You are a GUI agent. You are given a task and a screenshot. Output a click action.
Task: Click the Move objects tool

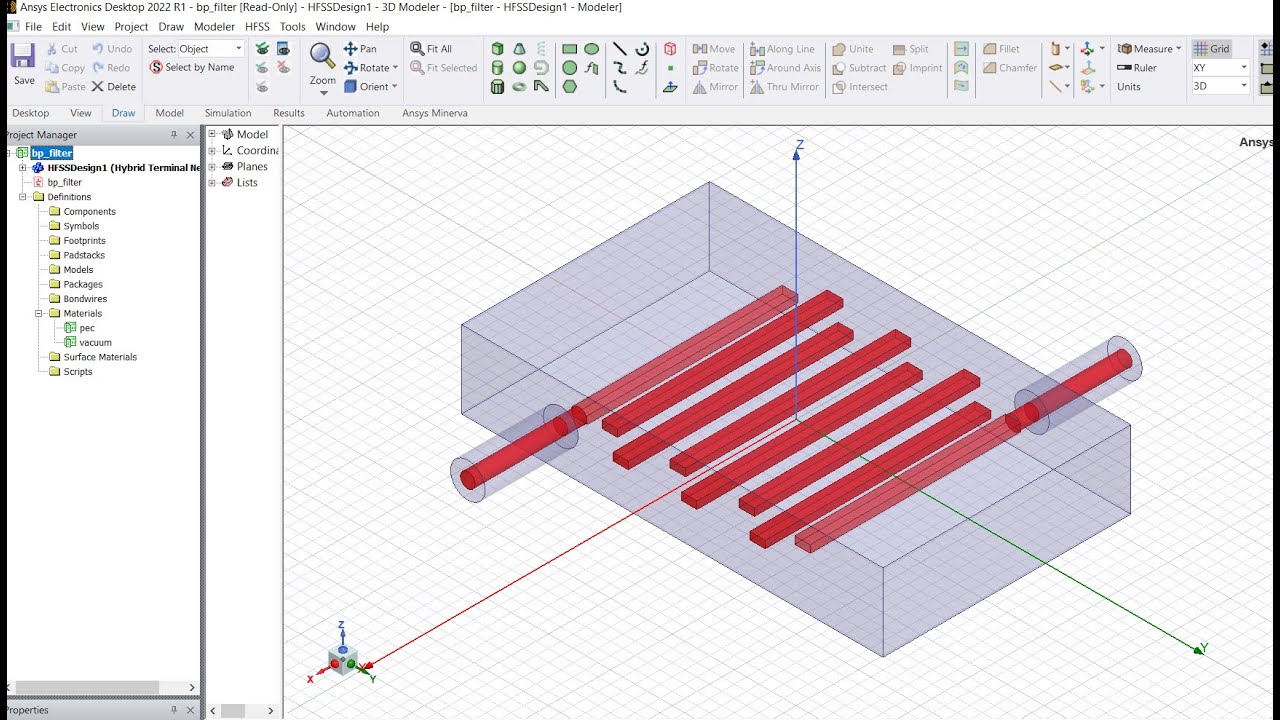[x=714, y=49]
